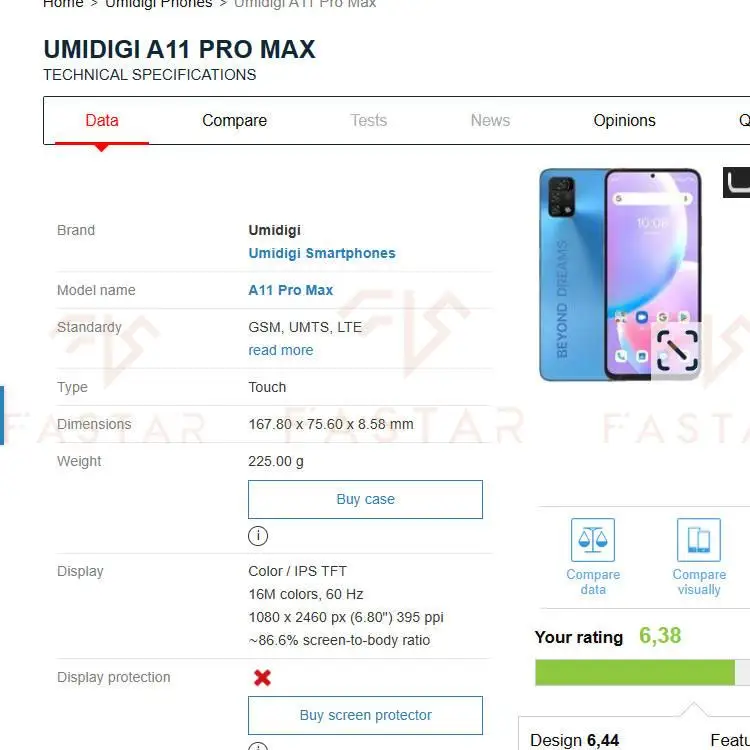750x750 pixels.
Task: Open the News tab
Action: 490,121
